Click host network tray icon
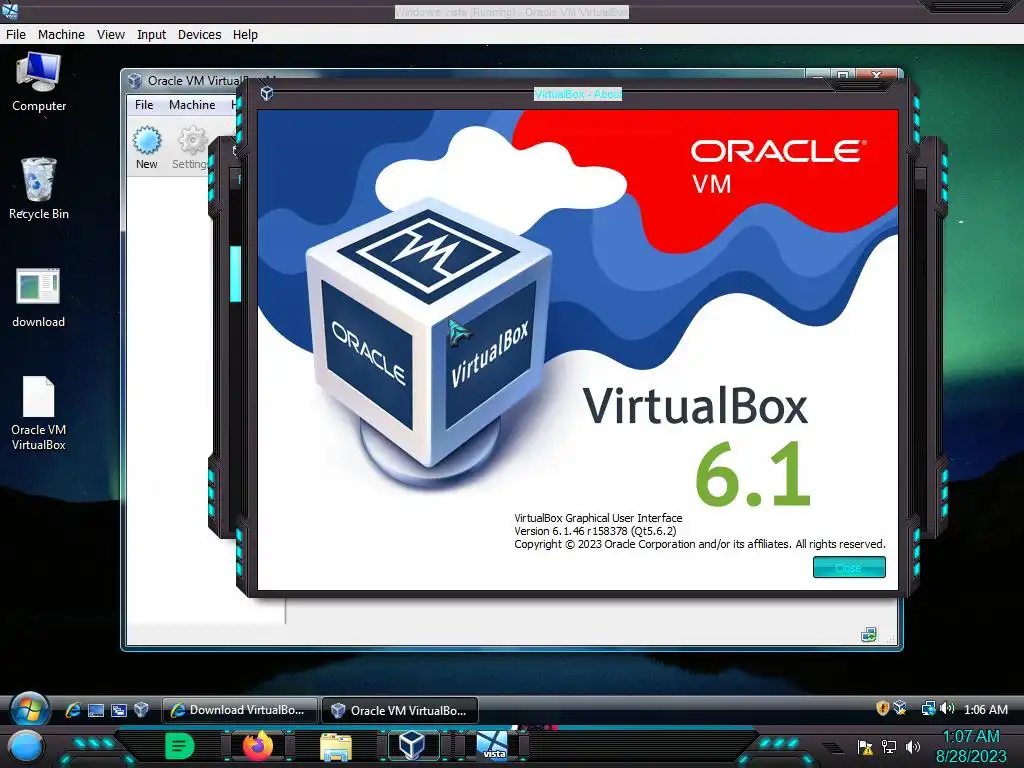The image size is (1024, 768). tap(889, 747)
